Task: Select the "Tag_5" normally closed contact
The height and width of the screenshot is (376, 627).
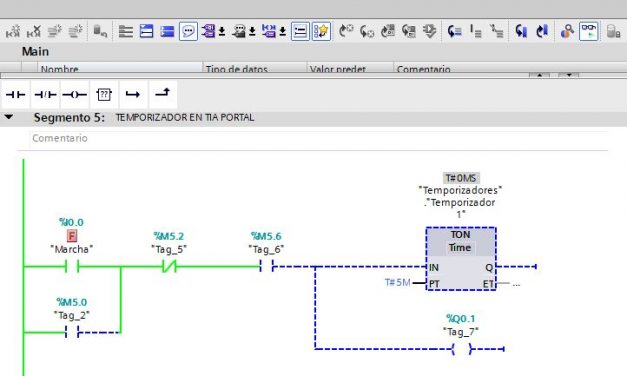Action: (169, 266)
